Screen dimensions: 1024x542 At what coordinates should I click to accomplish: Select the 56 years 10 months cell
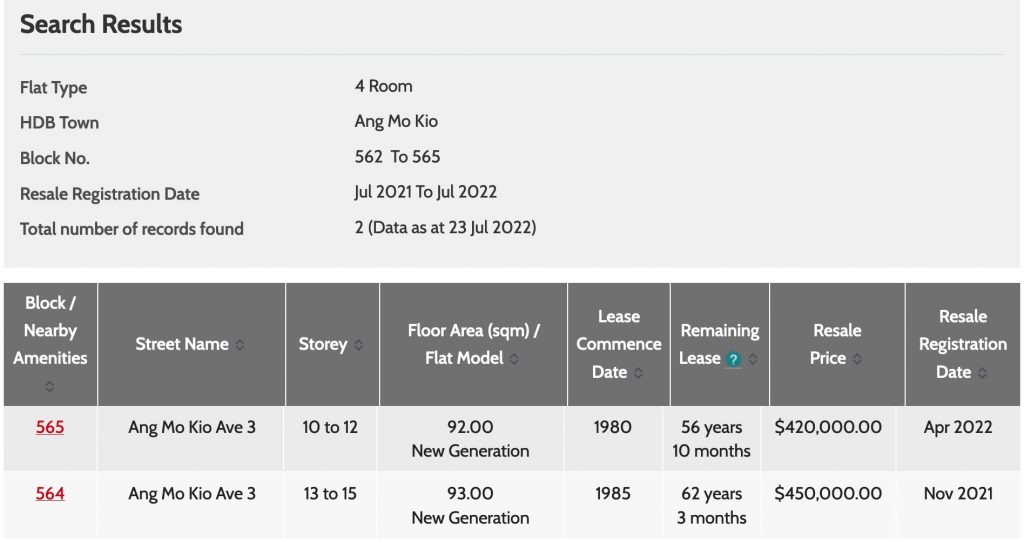711,439
